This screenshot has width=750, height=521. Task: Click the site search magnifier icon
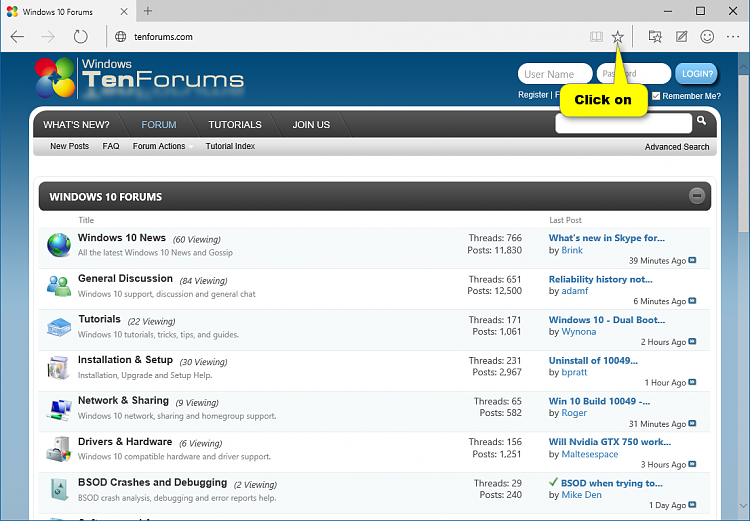pyautogui.click(x=701, y=121)
